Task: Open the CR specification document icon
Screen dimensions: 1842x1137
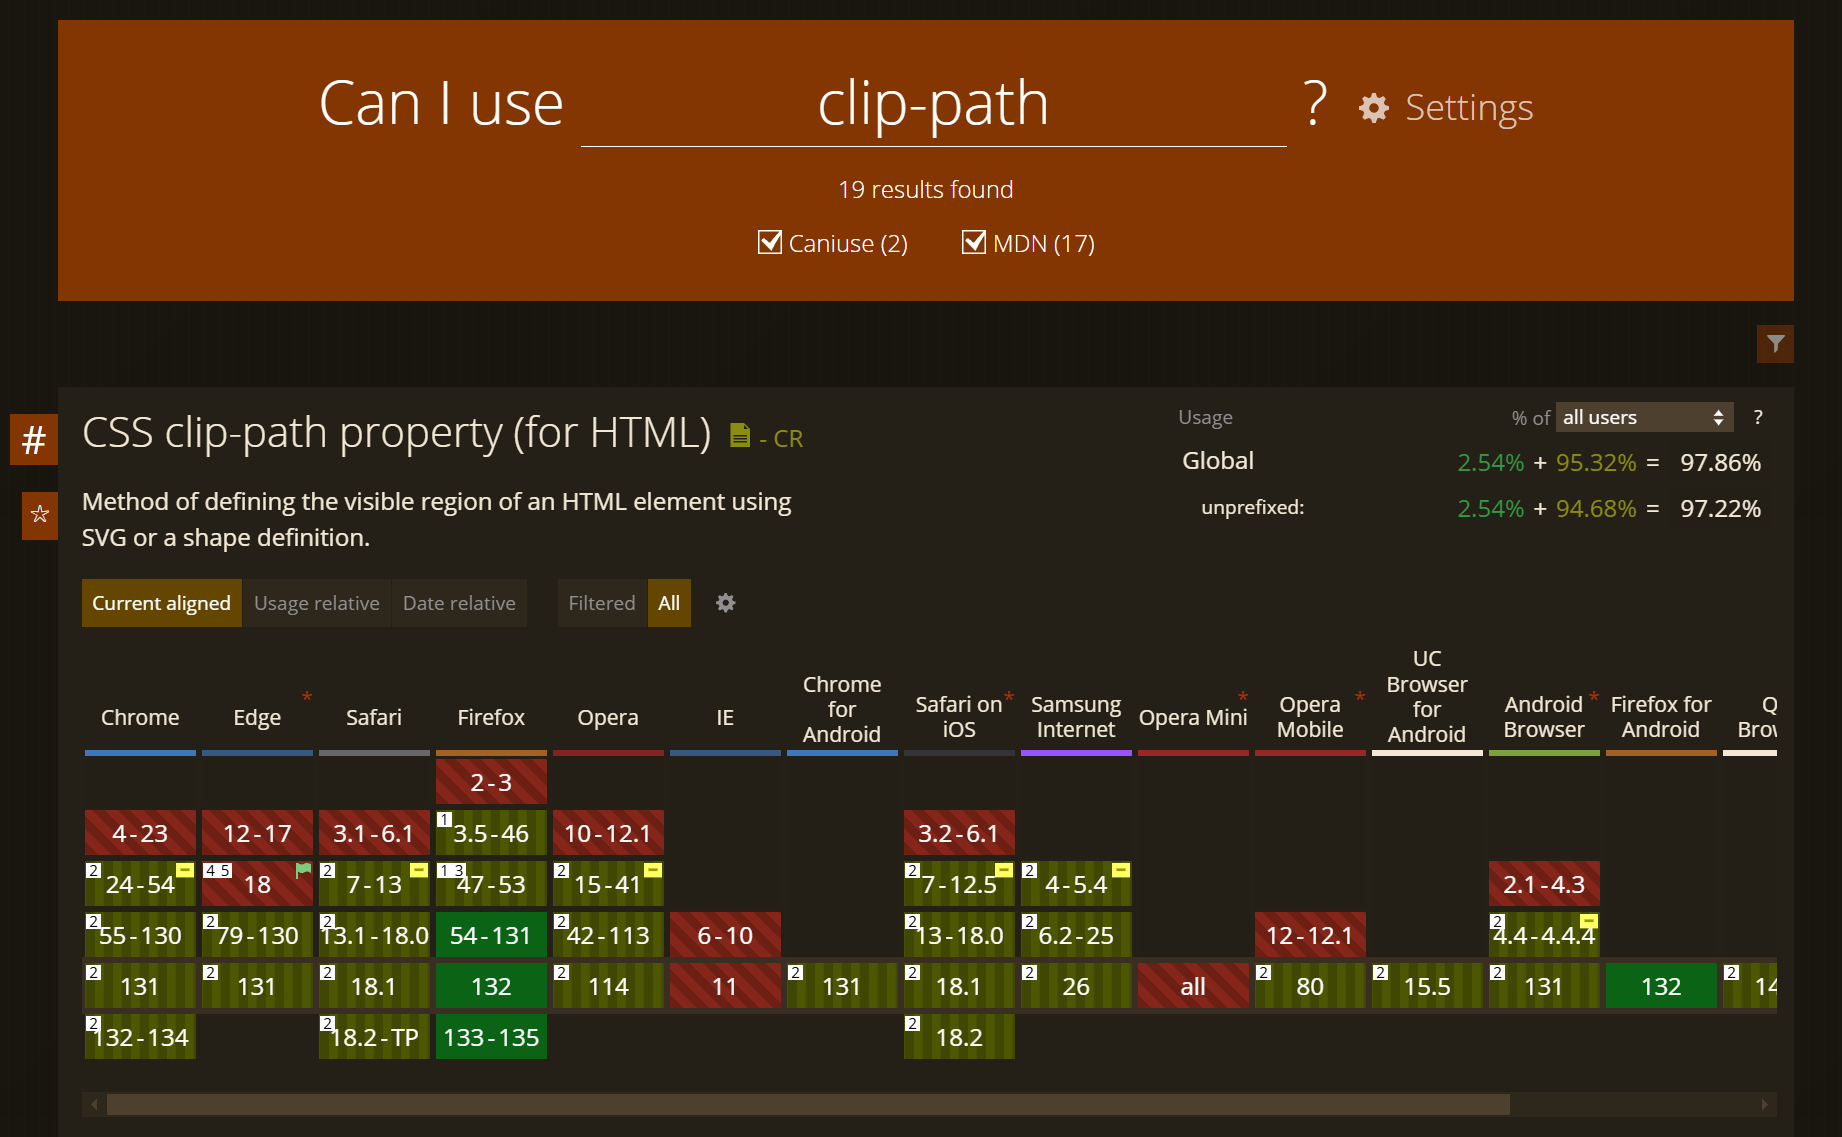Action: point(740,436)
